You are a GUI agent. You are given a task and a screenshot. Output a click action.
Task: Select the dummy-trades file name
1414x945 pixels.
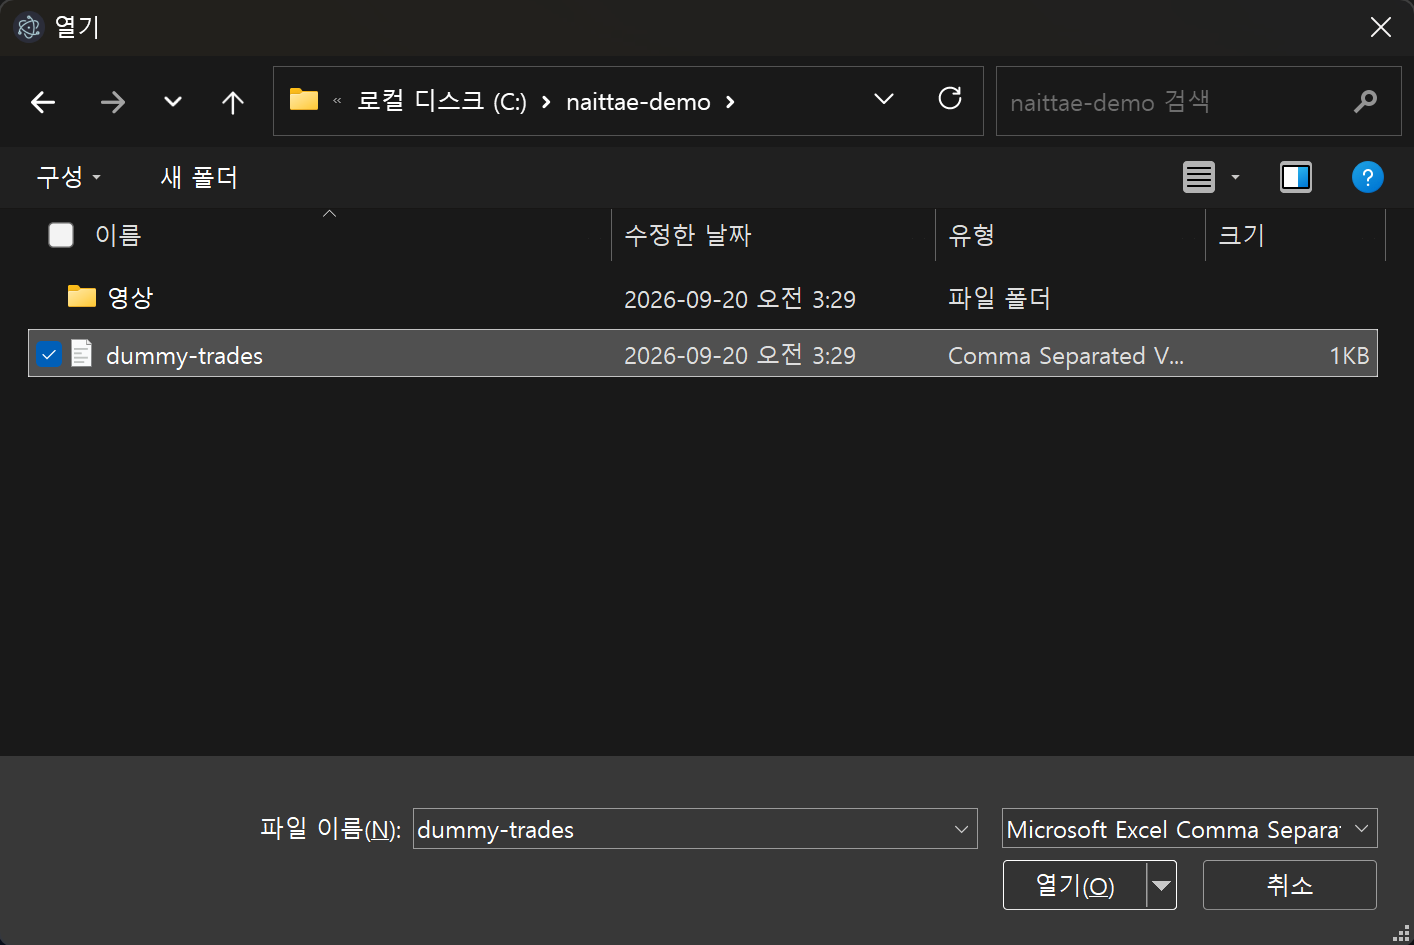pyautogui.click(x=184, y=355)
